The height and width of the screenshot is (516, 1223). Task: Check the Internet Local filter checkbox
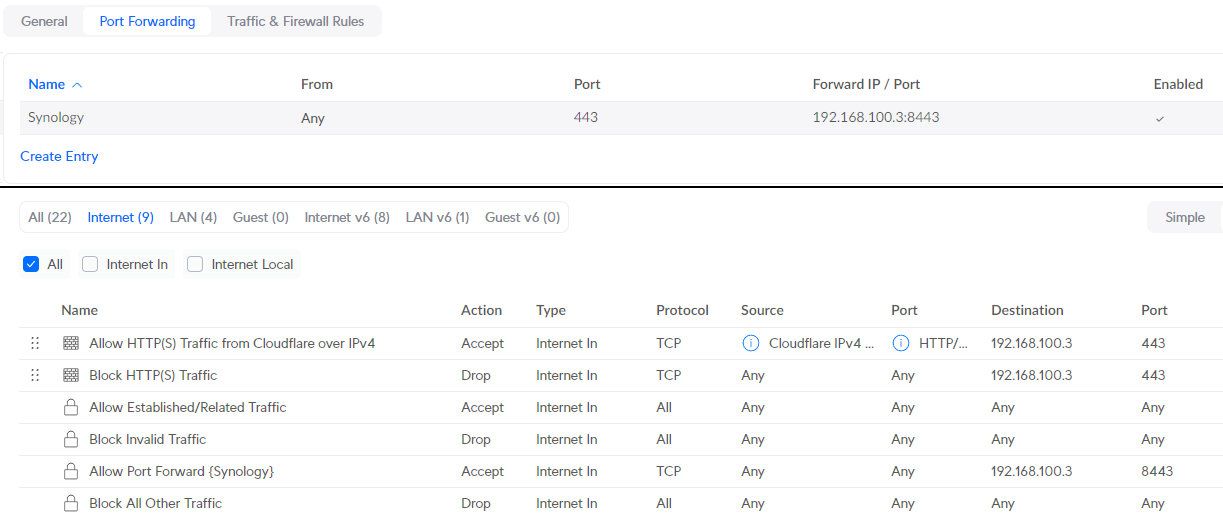tap(195, 264)
